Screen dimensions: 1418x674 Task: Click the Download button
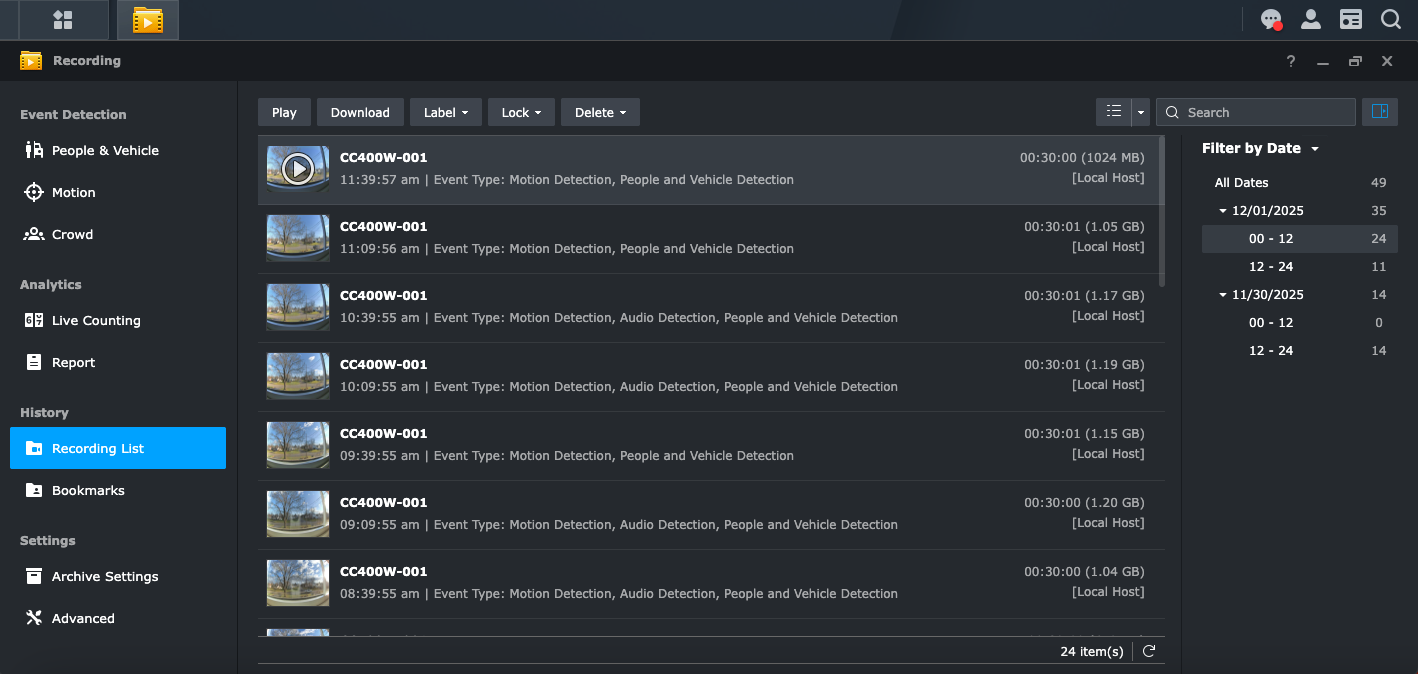[x=360, y=112]
